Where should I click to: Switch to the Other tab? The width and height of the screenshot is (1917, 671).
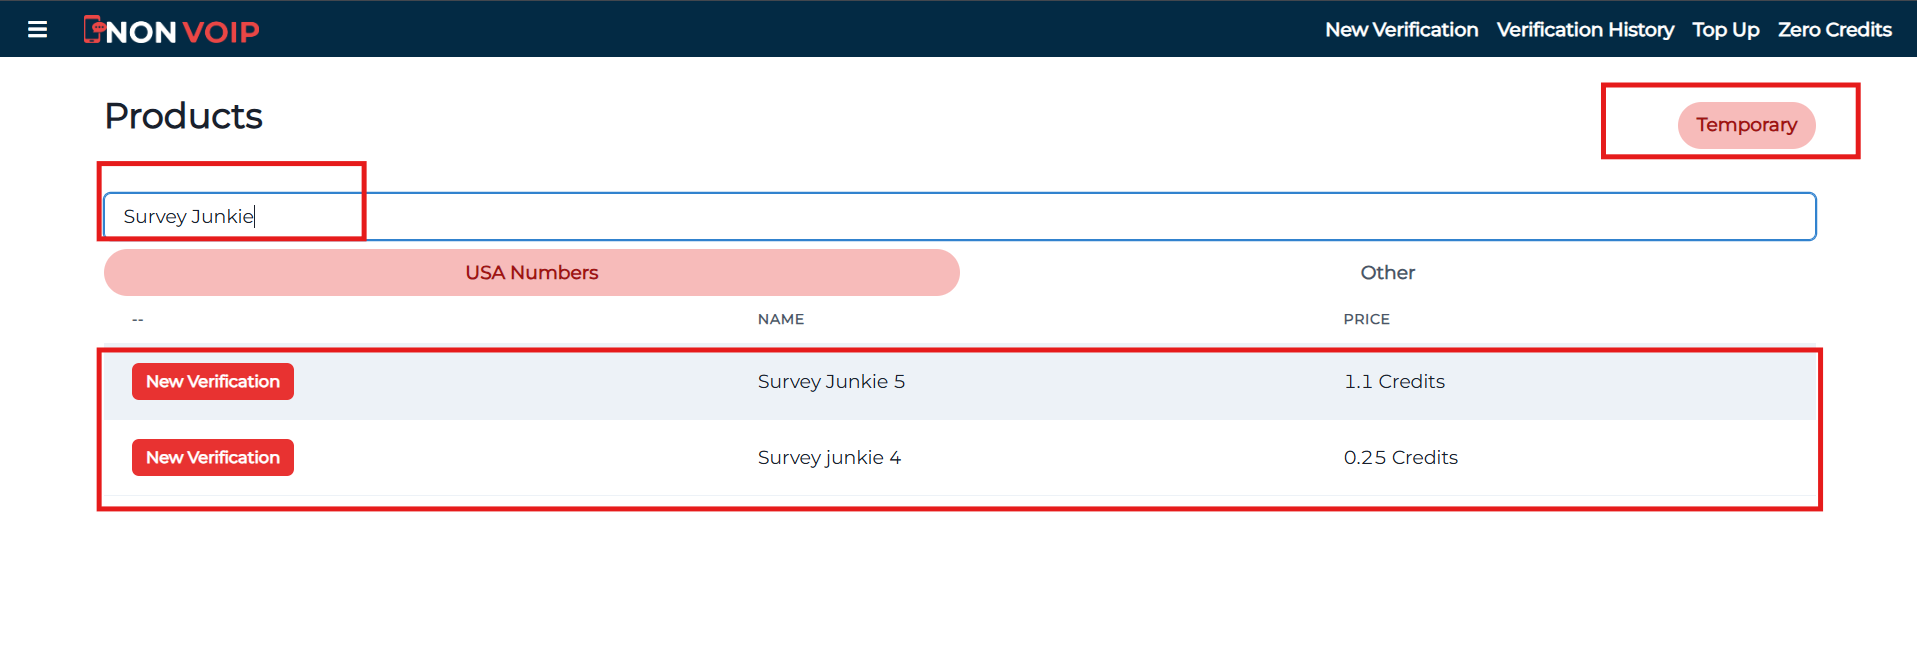point(1387,272)
